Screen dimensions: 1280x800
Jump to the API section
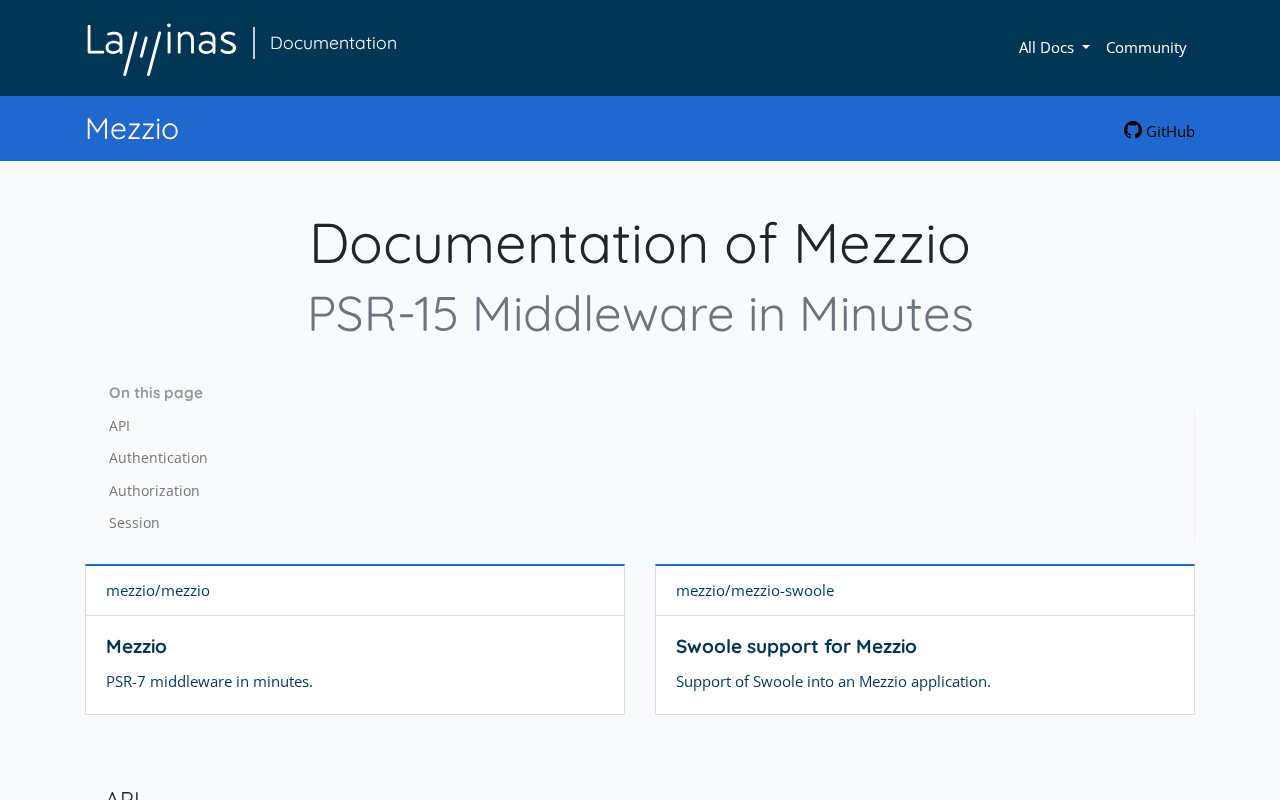(119, 426)
